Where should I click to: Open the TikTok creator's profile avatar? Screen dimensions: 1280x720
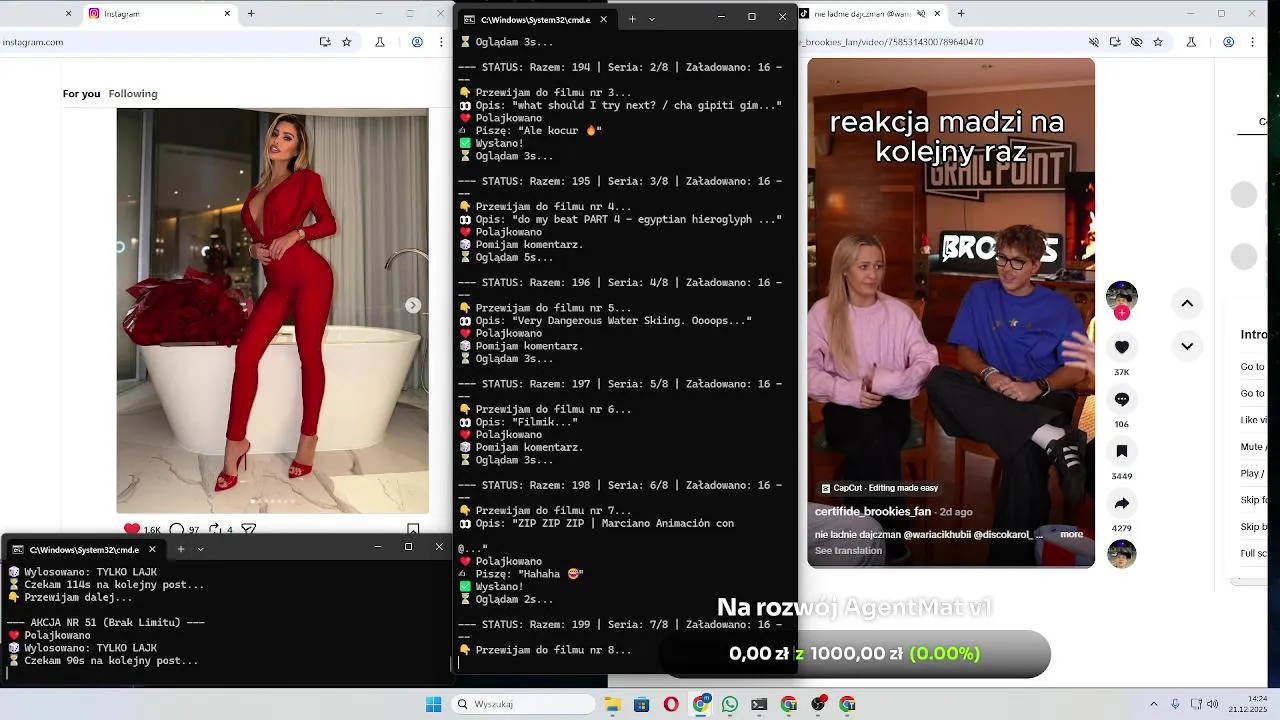pyautogui.click(x=1122, y=296)
